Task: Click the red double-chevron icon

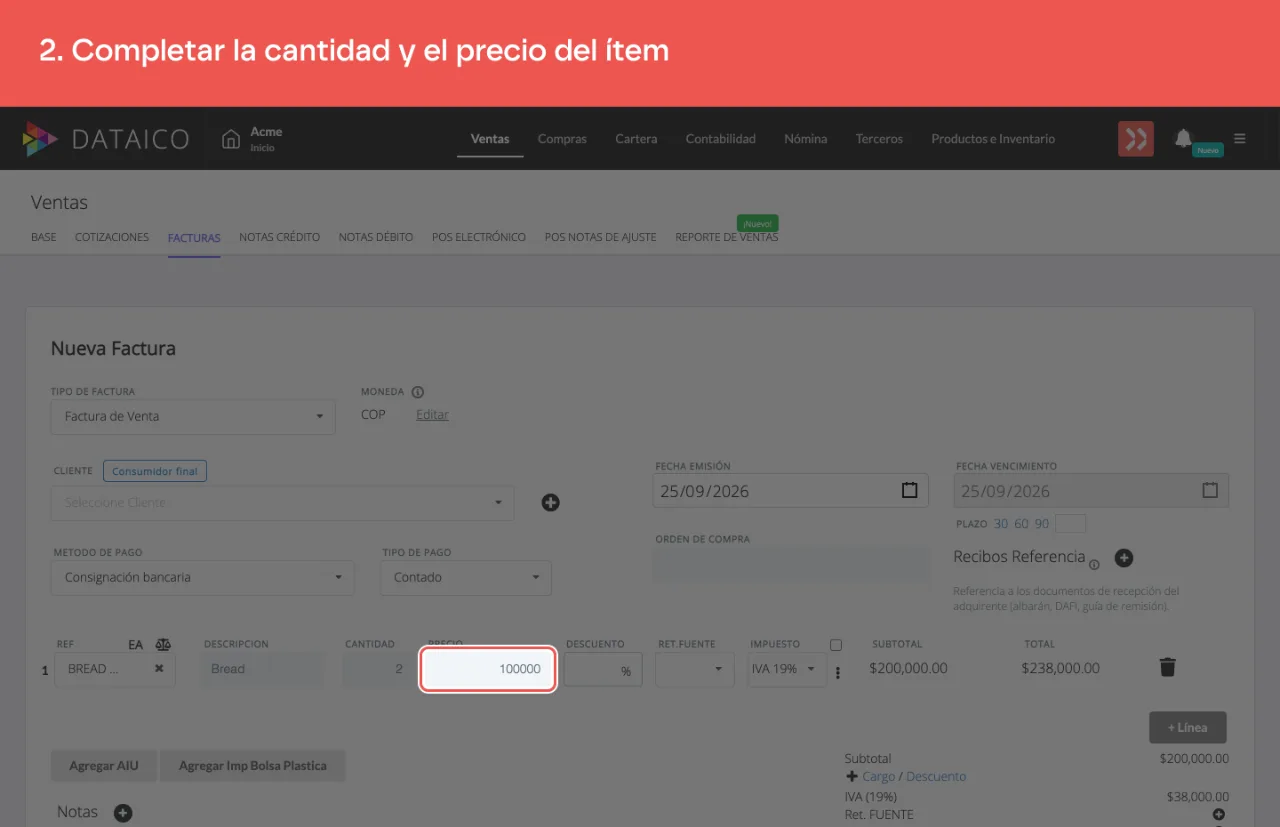Action: coord(1136,139)
